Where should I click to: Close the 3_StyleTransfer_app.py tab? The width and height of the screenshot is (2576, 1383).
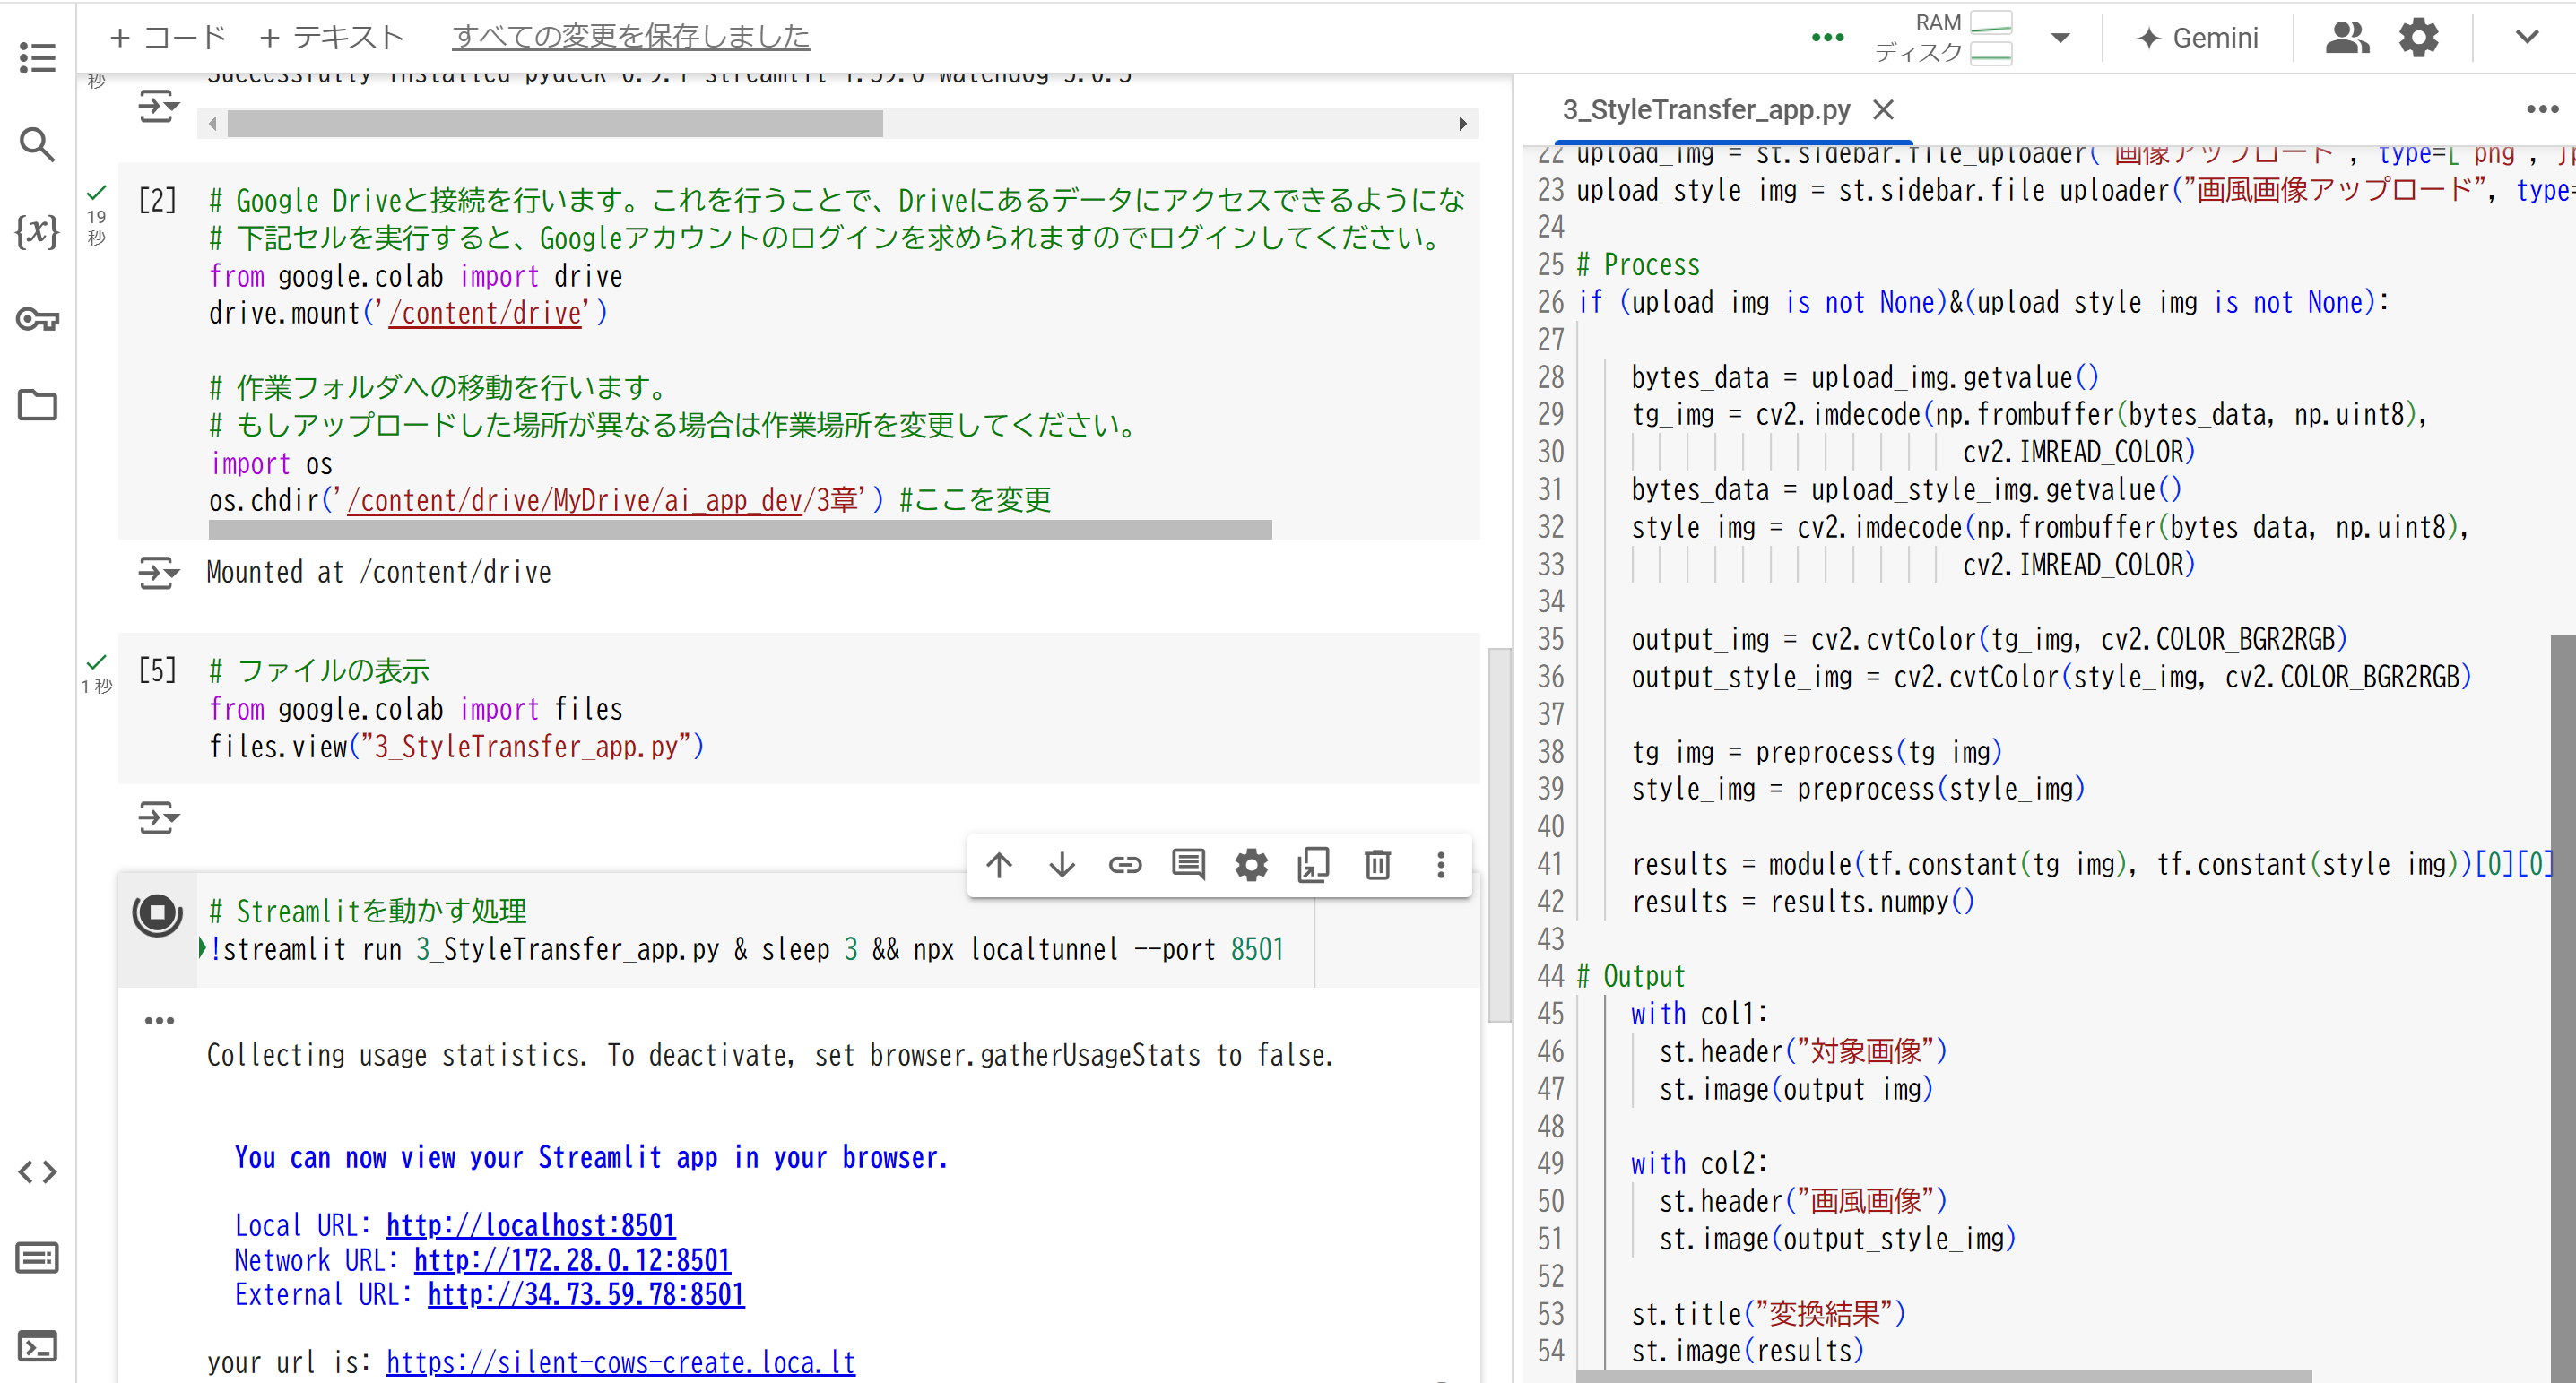[1883, 109]
